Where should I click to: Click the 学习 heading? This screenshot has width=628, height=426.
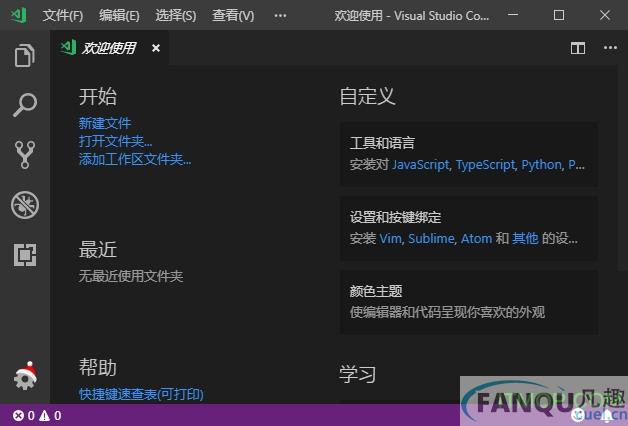click(x=358, y=374)
